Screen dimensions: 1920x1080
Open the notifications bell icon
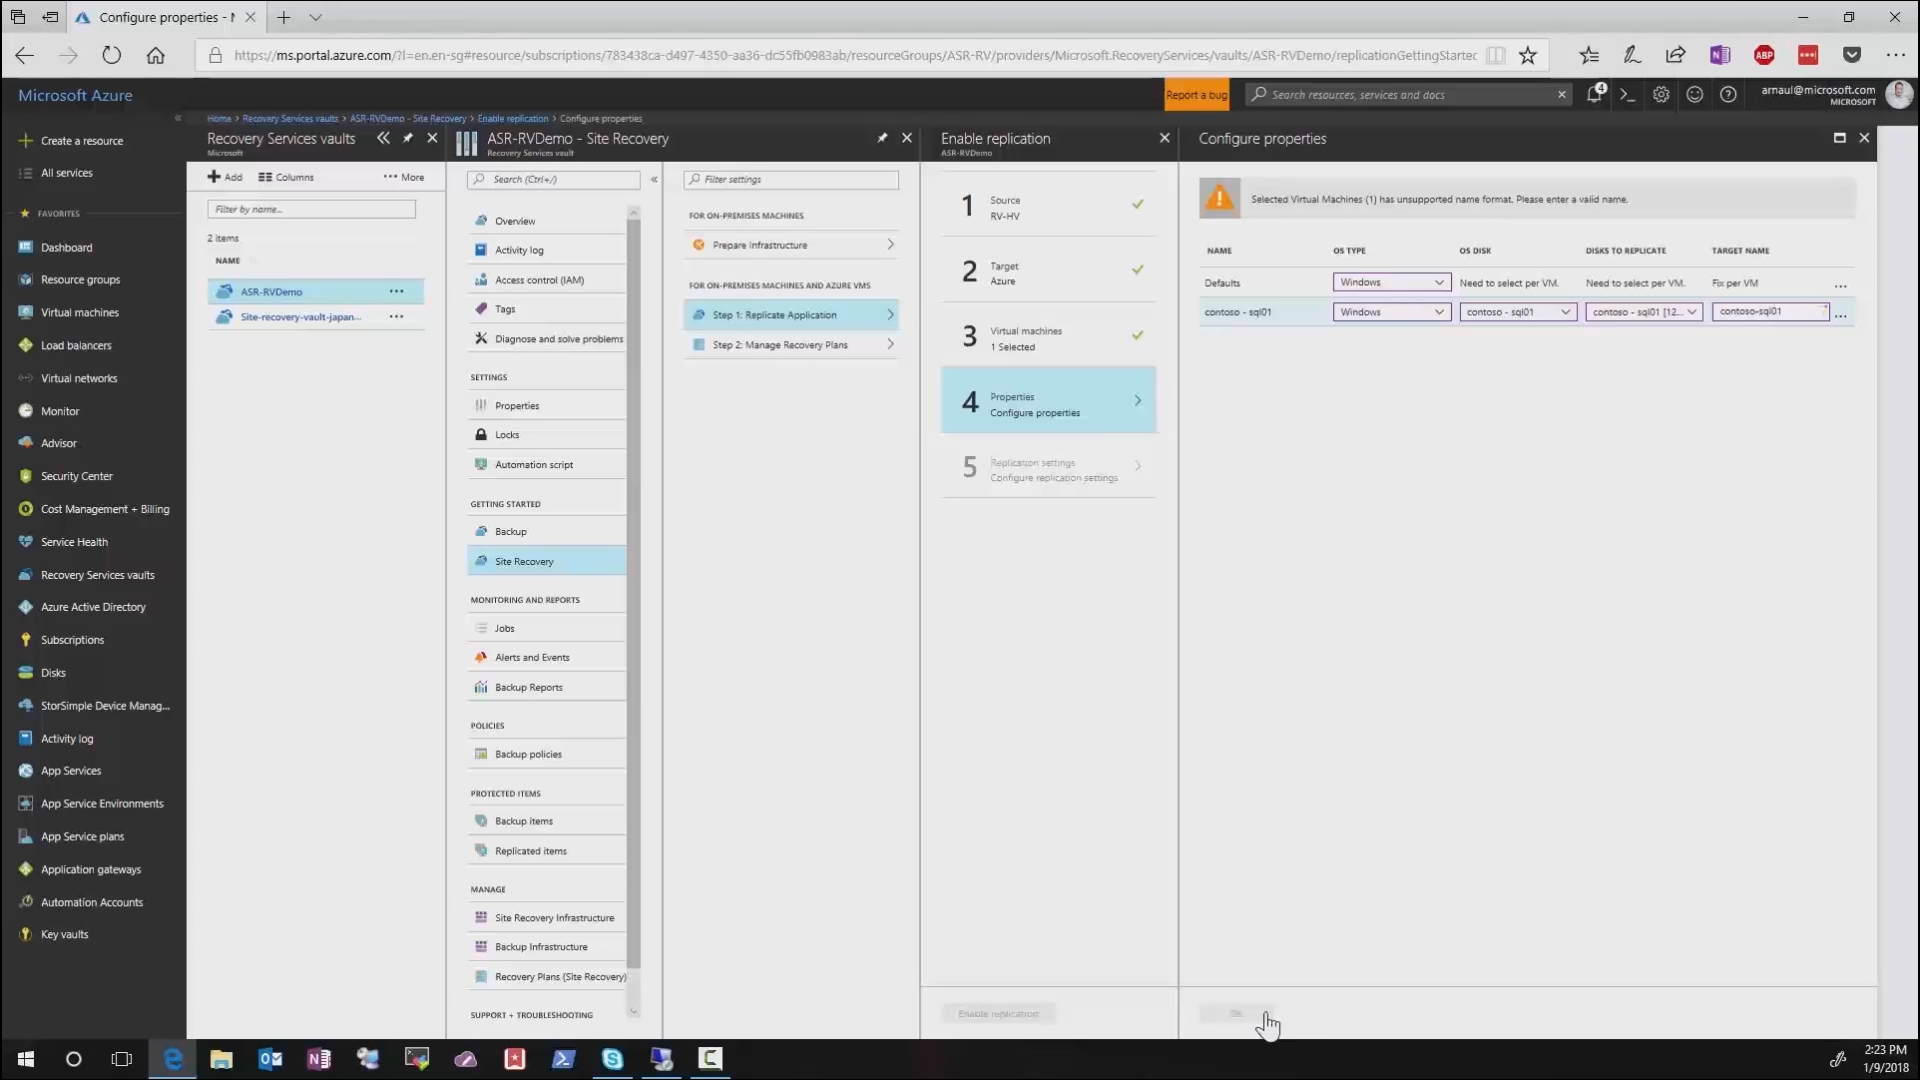(x=1594, y=94)
